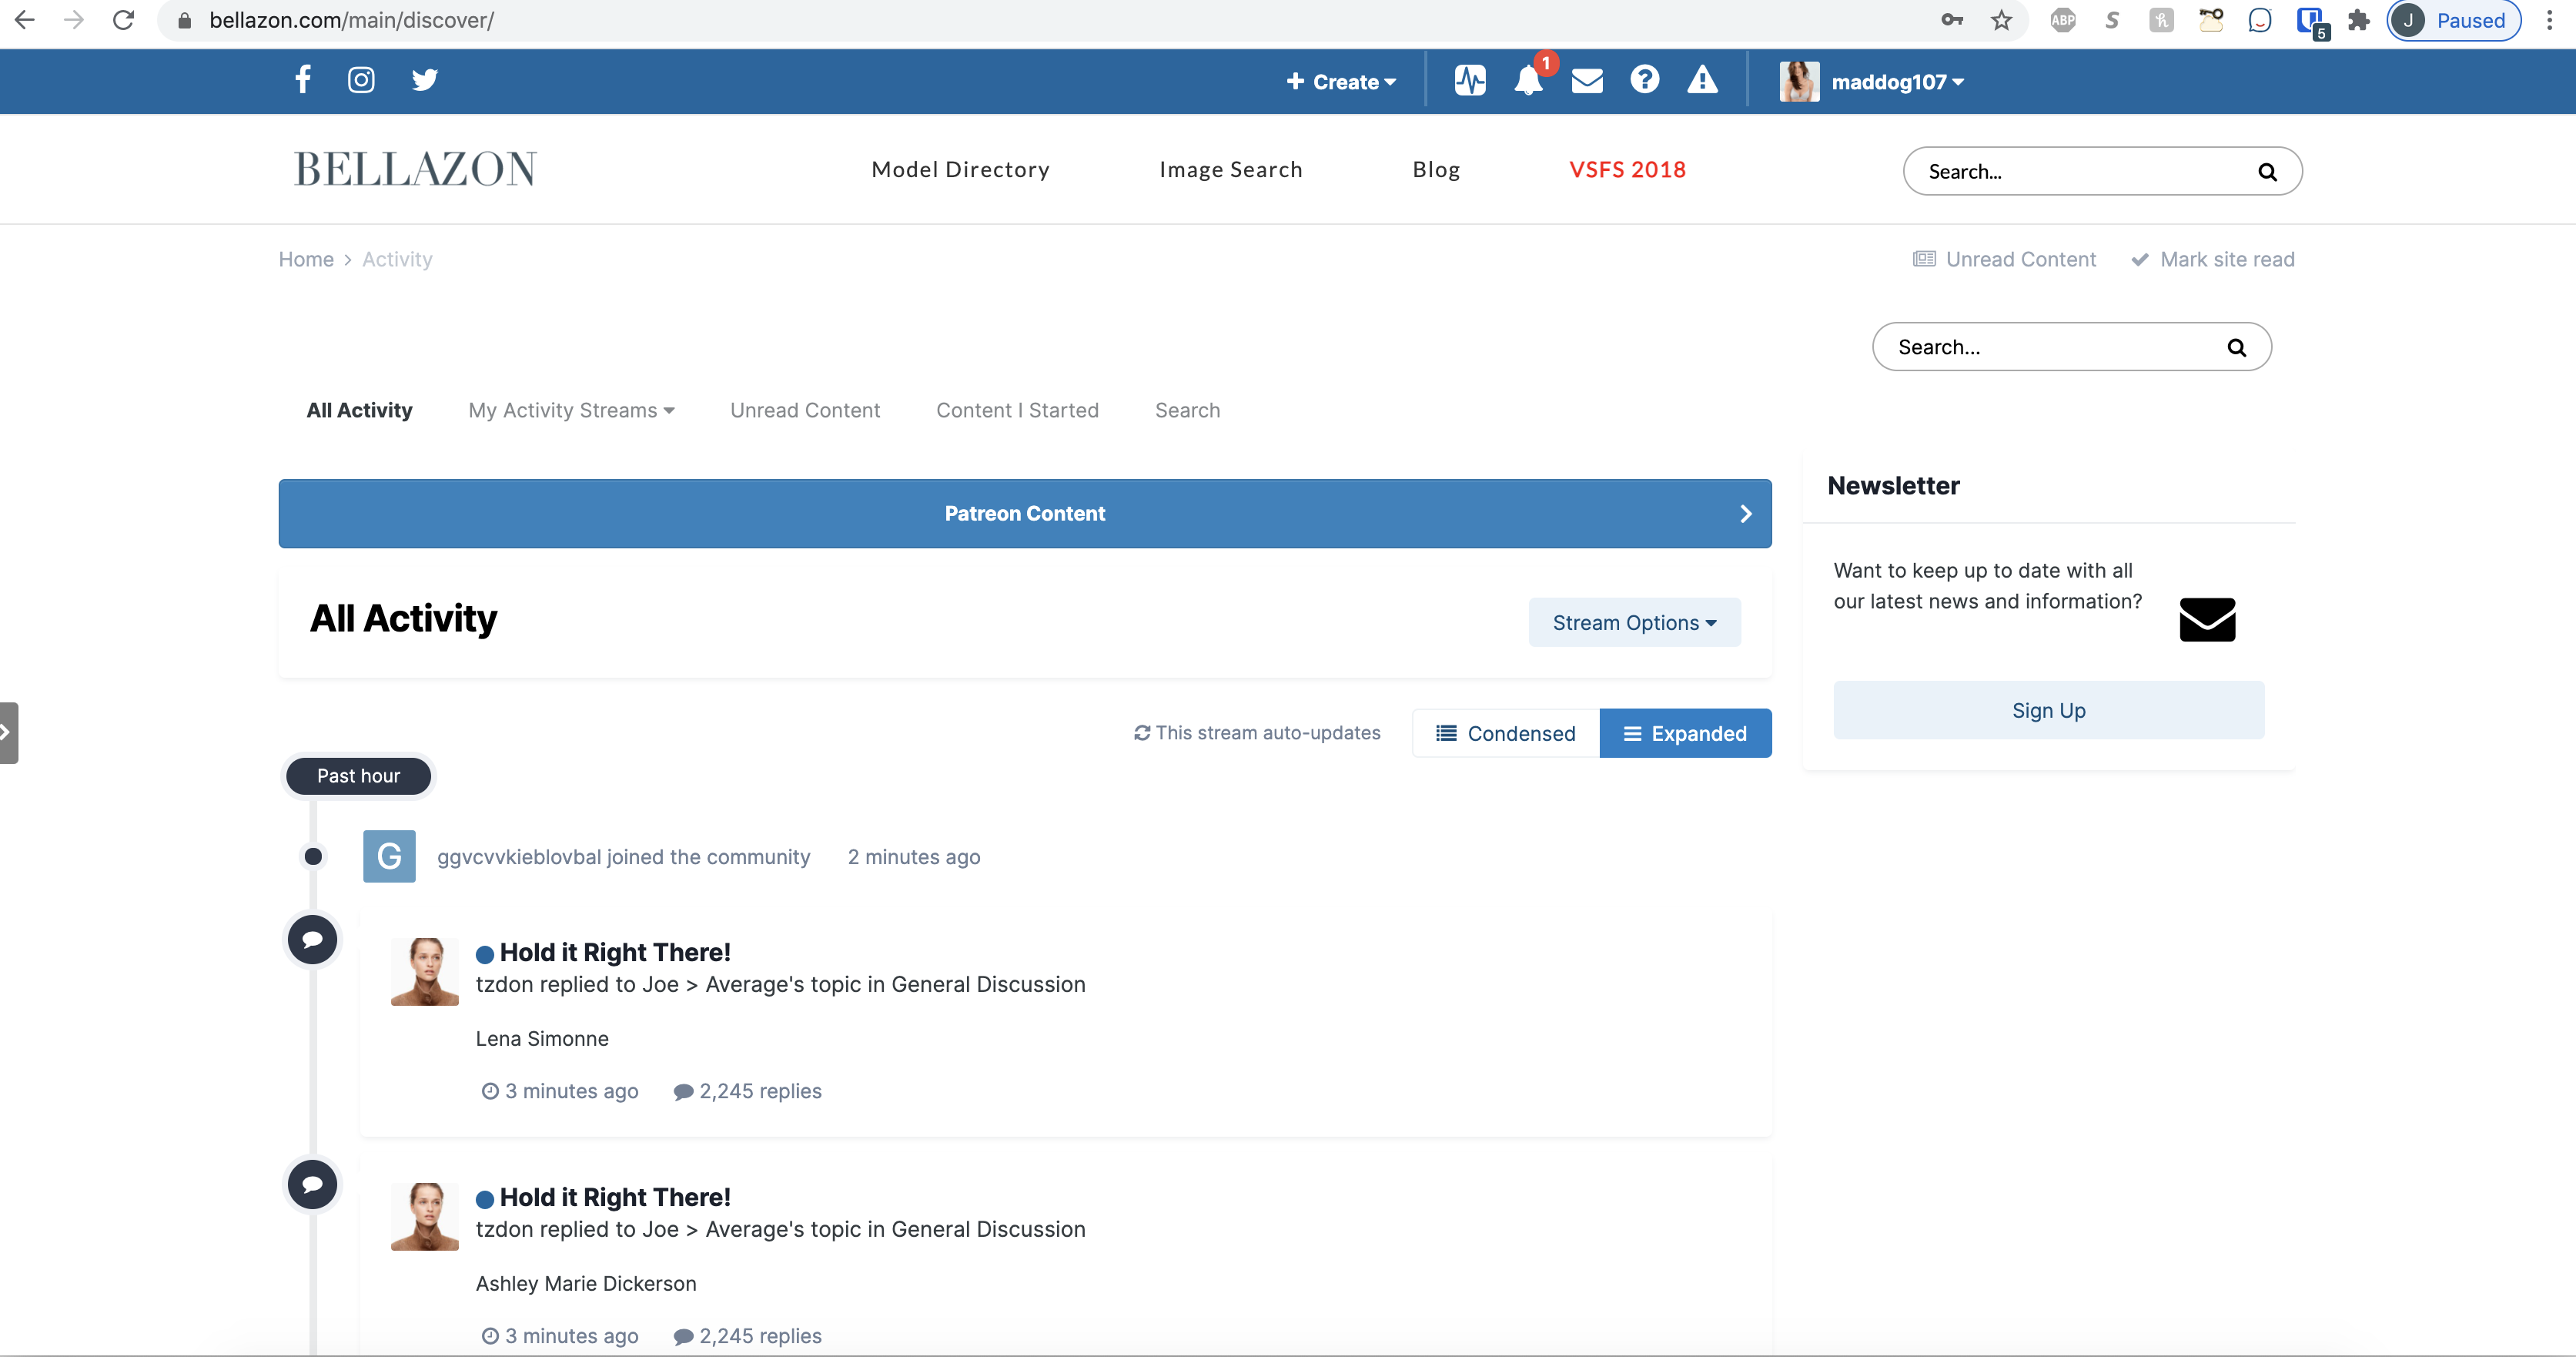Open the messages envelope in header
Viewport: 2576px width, 1357px height.
point(1587,81)
